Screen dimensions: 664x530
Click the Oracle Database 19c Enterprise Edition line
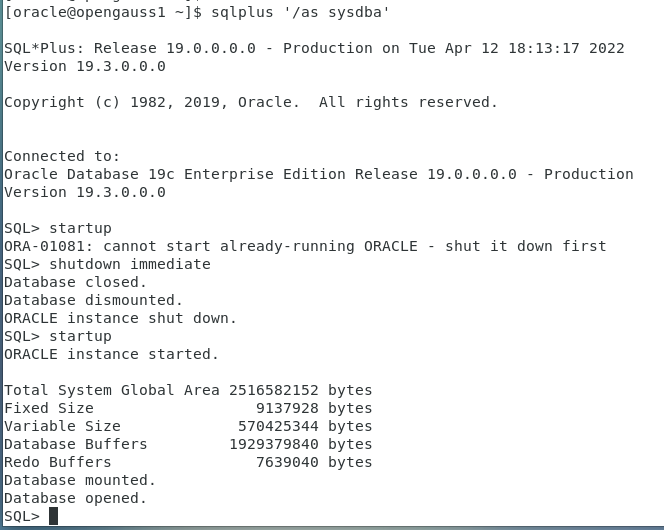(x=318, y=174)
